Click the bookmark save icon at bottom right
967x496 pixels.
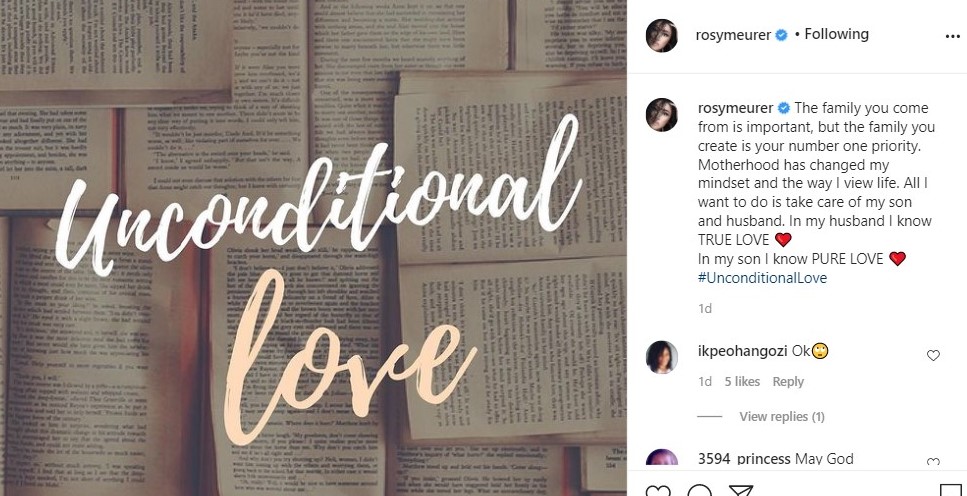pyautogui.click(x=950, y=491)
